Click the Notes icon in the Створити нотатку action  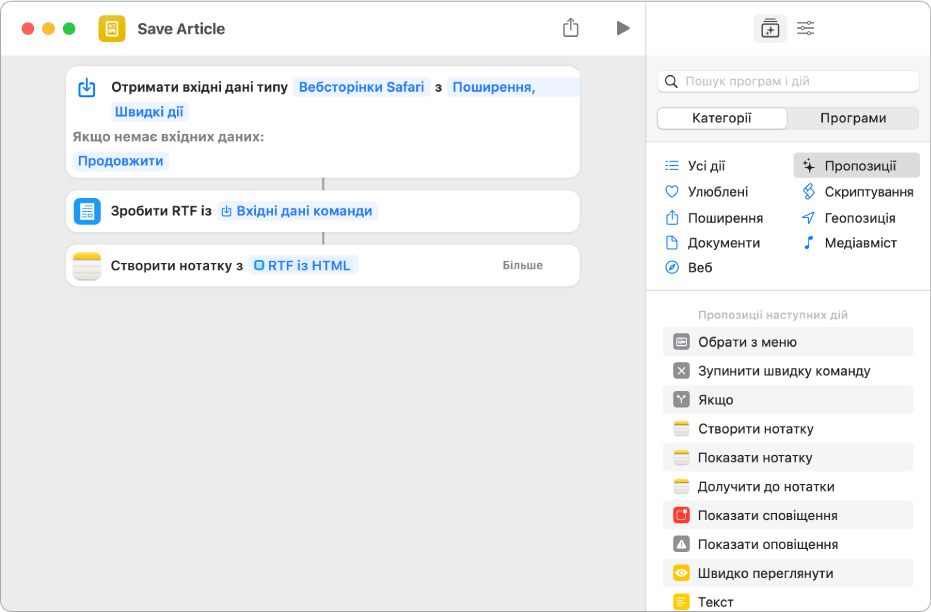(87, 266)
